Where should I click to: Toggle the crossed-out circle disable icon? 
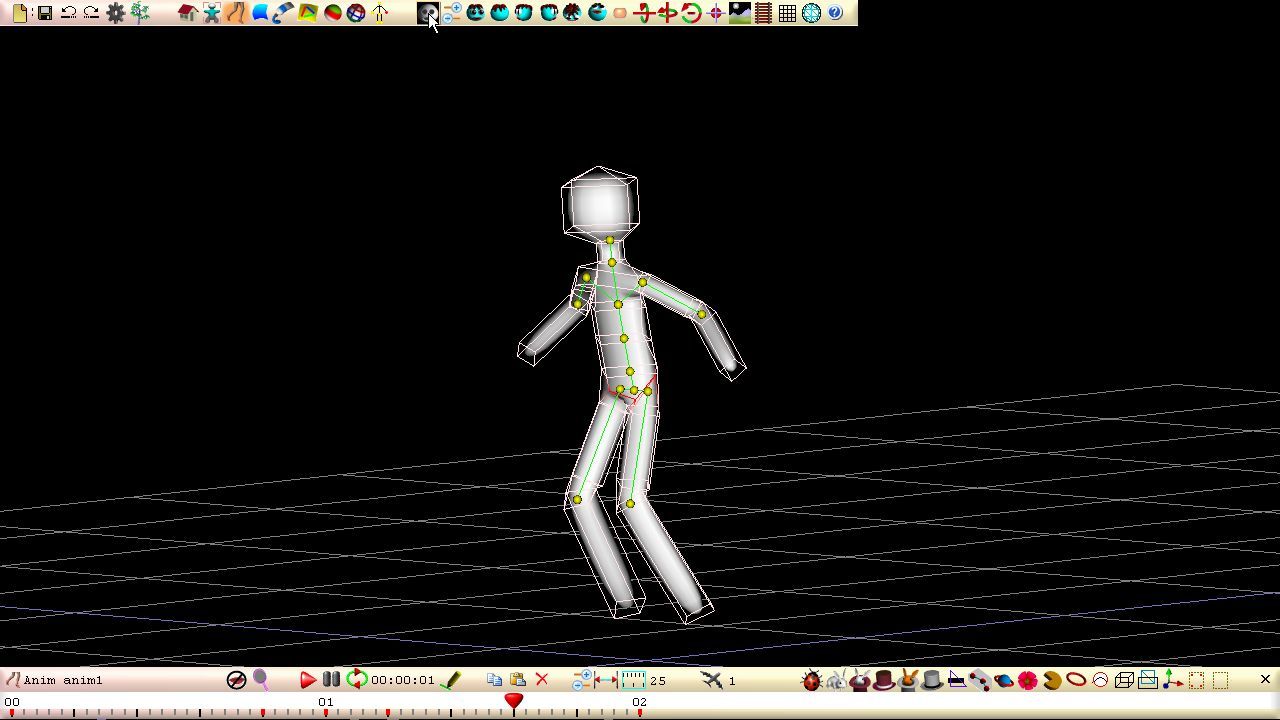coord(236,680)
